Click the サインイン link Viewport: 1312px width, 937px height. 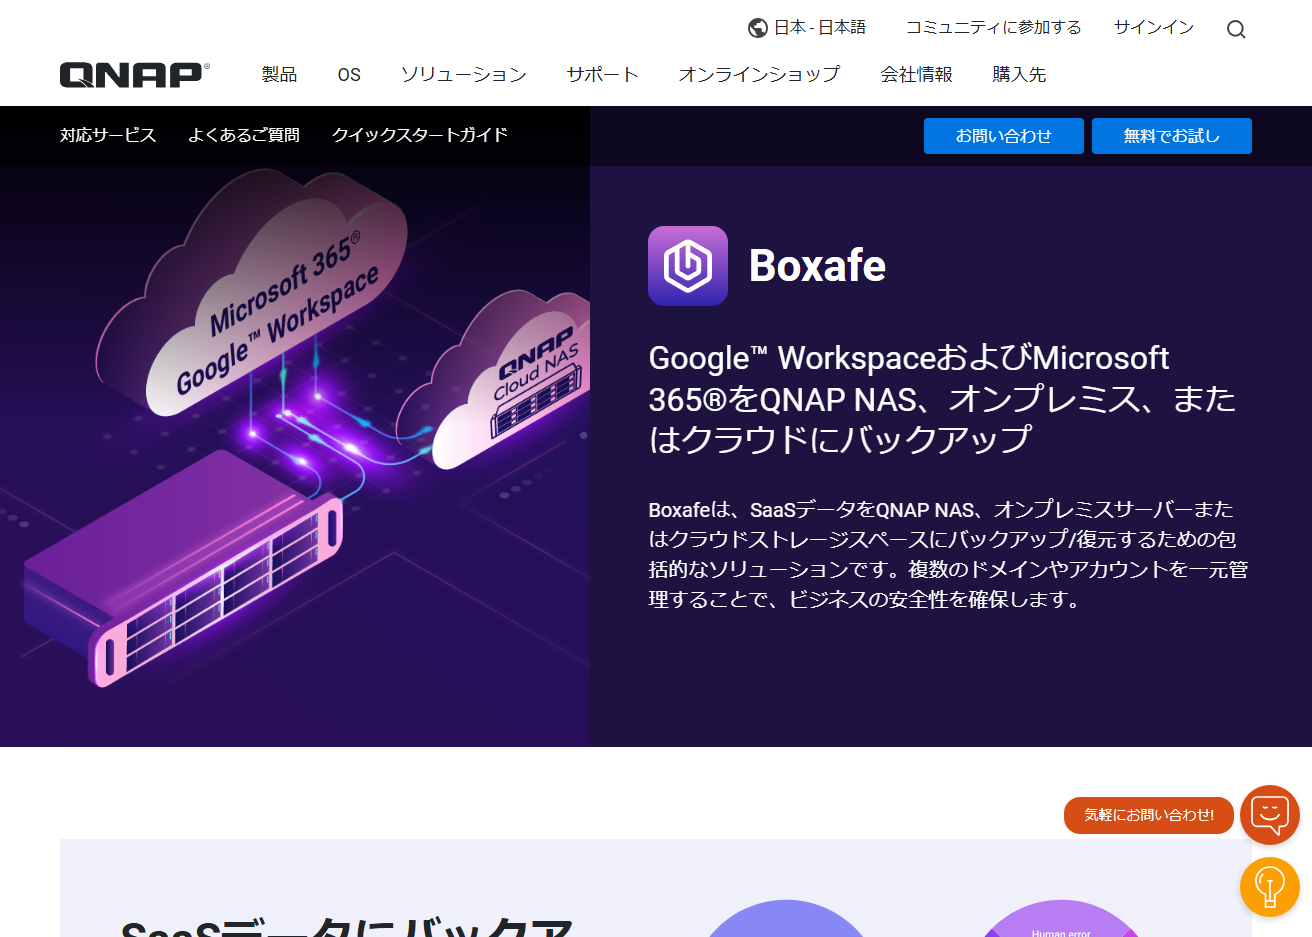(1154, 28)
